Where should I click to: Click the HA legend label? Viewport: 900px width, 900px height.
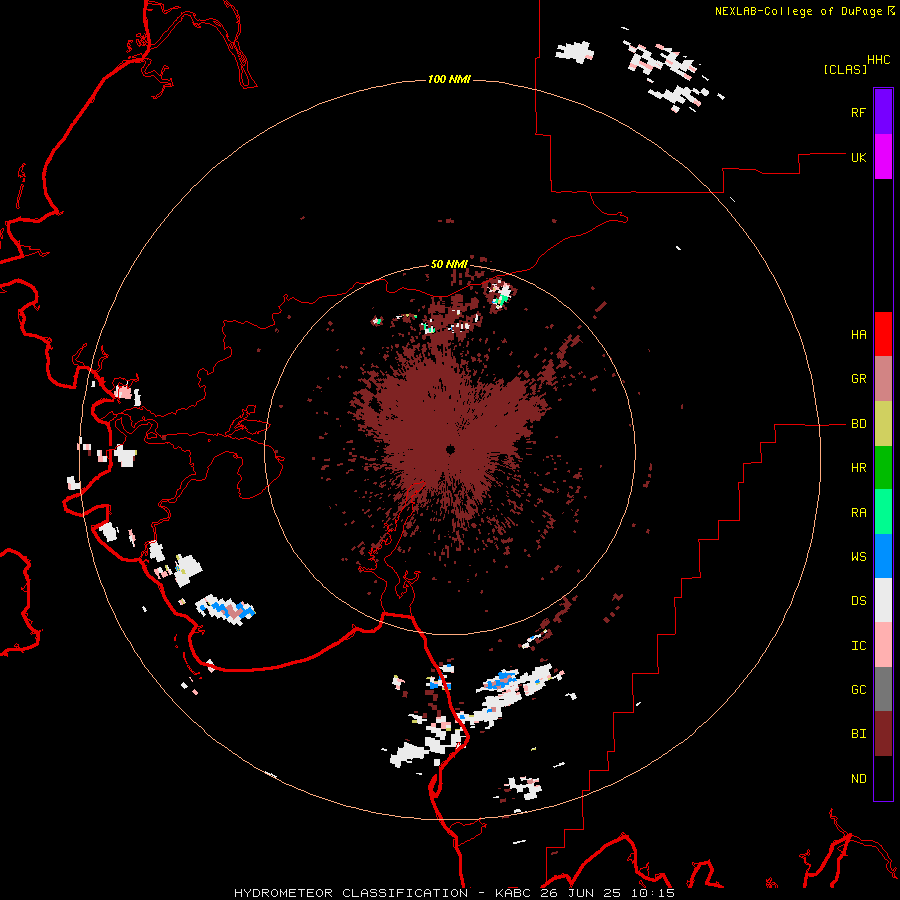pyautogui.click(x=859, y=335)
